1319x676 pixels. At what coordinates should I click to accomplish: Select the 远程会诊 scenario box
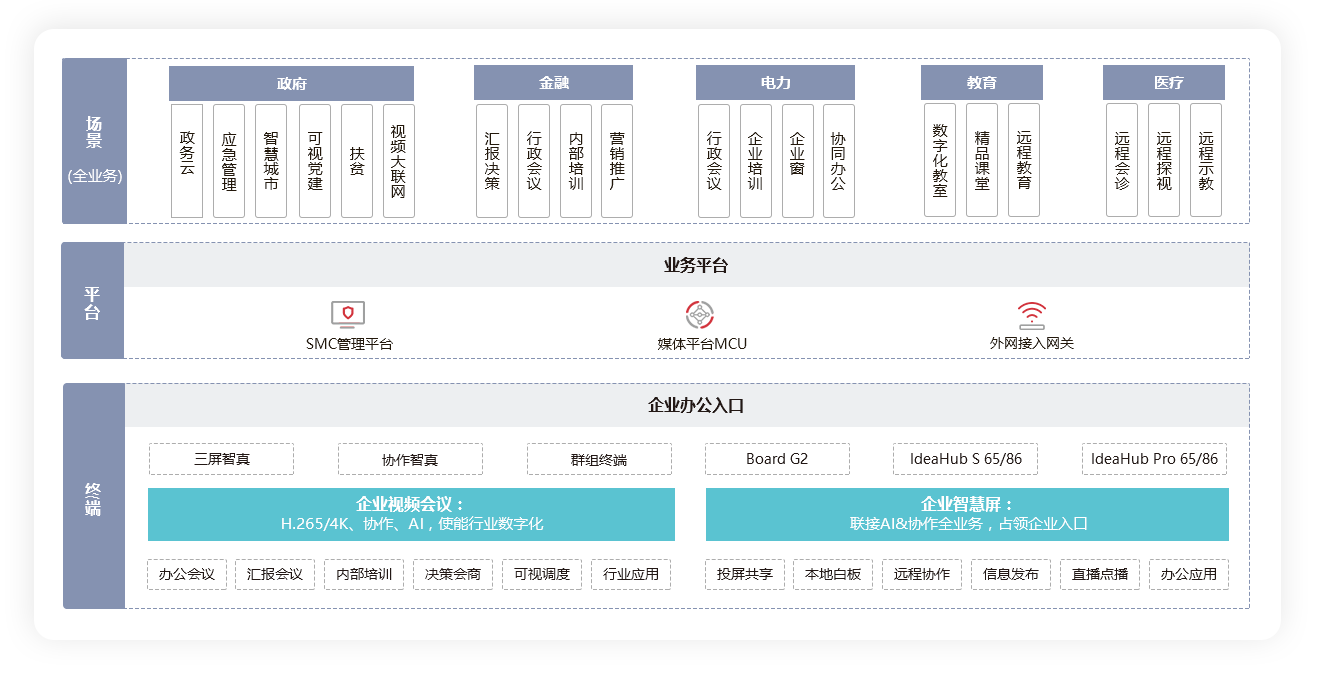[1122, 161]
